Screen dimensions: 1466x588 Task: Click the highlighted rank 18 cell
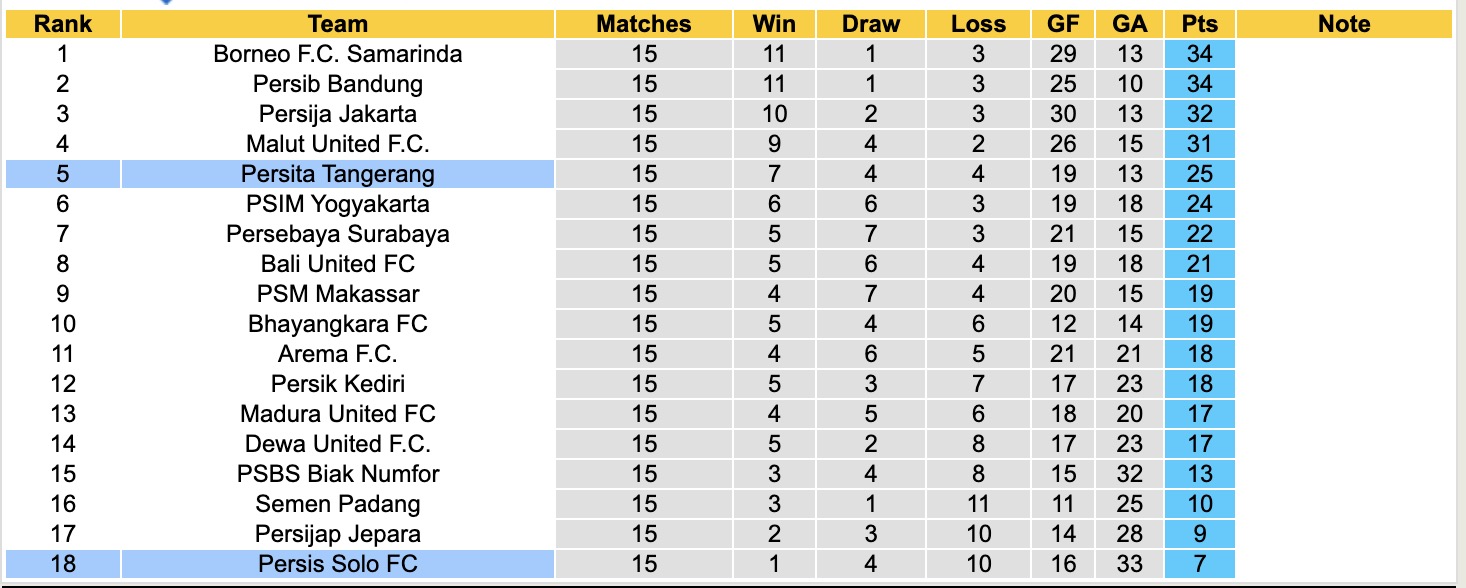63,564
